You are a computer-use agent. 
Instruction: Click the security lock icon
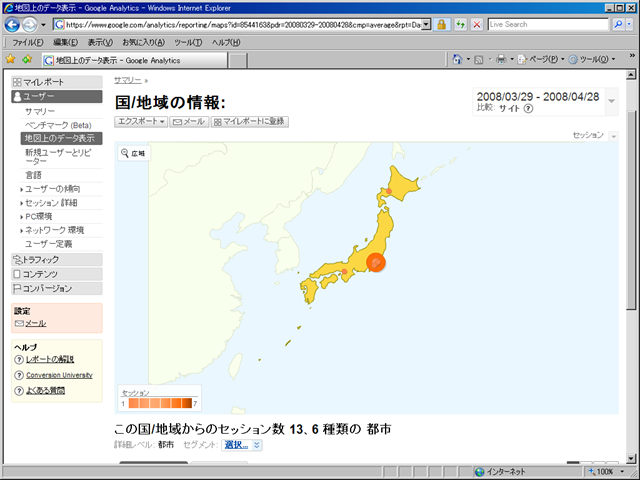tap(441, 25)
